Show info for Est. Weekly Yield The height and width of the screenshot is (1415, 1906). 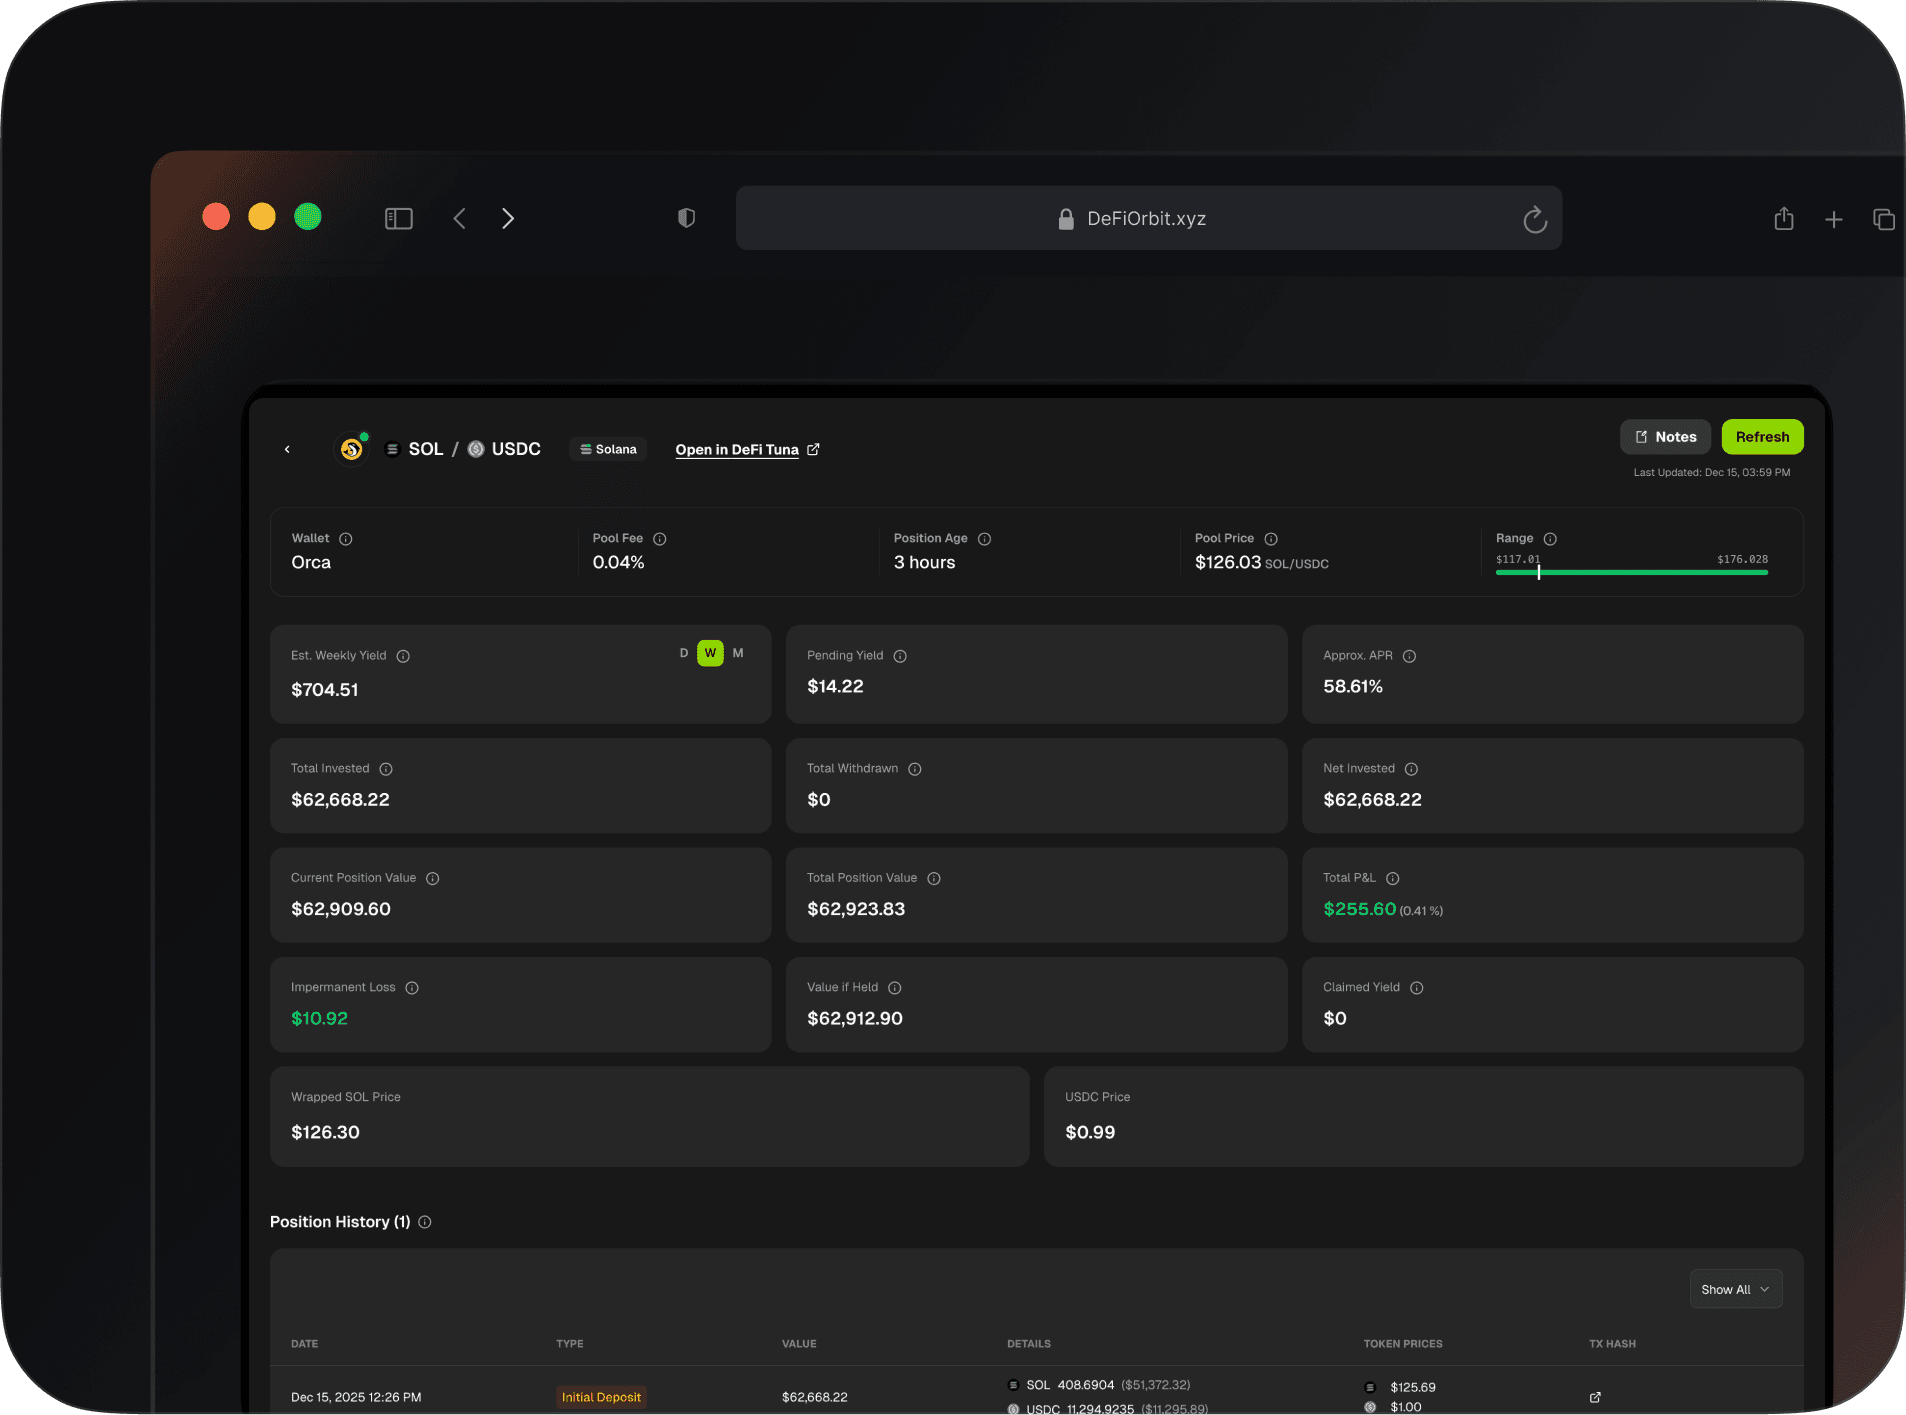[x=403, y=657]
